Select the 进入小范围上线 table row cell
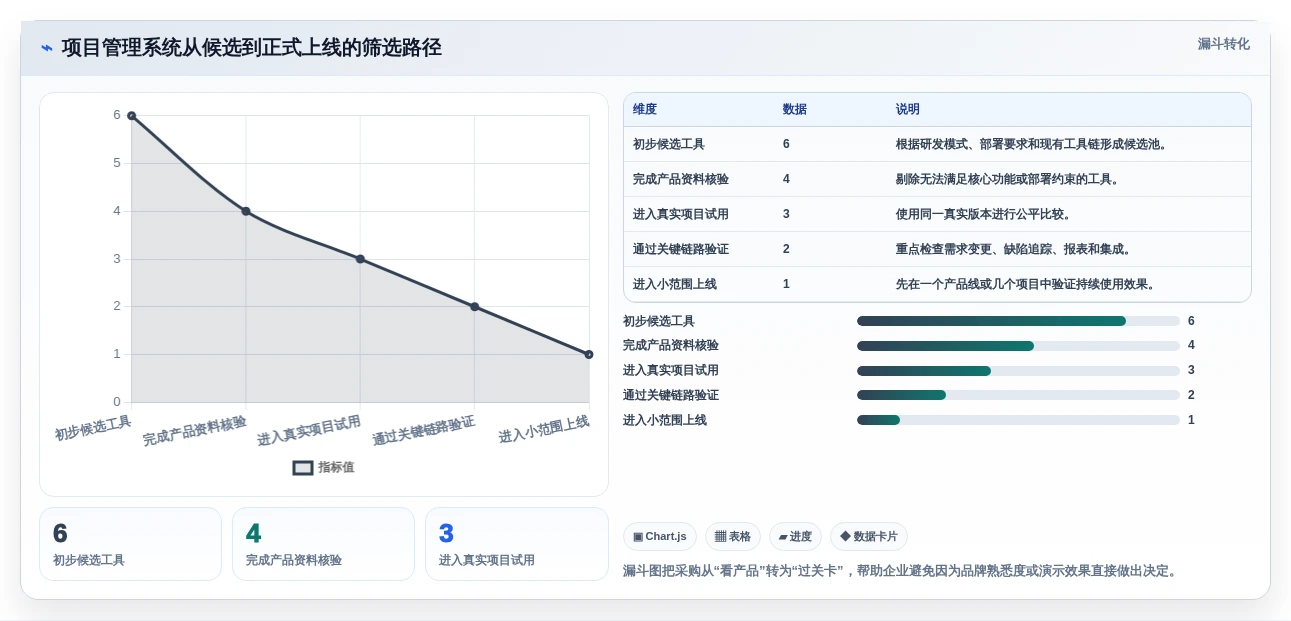The image size is (1291, 621). (675, 284)
